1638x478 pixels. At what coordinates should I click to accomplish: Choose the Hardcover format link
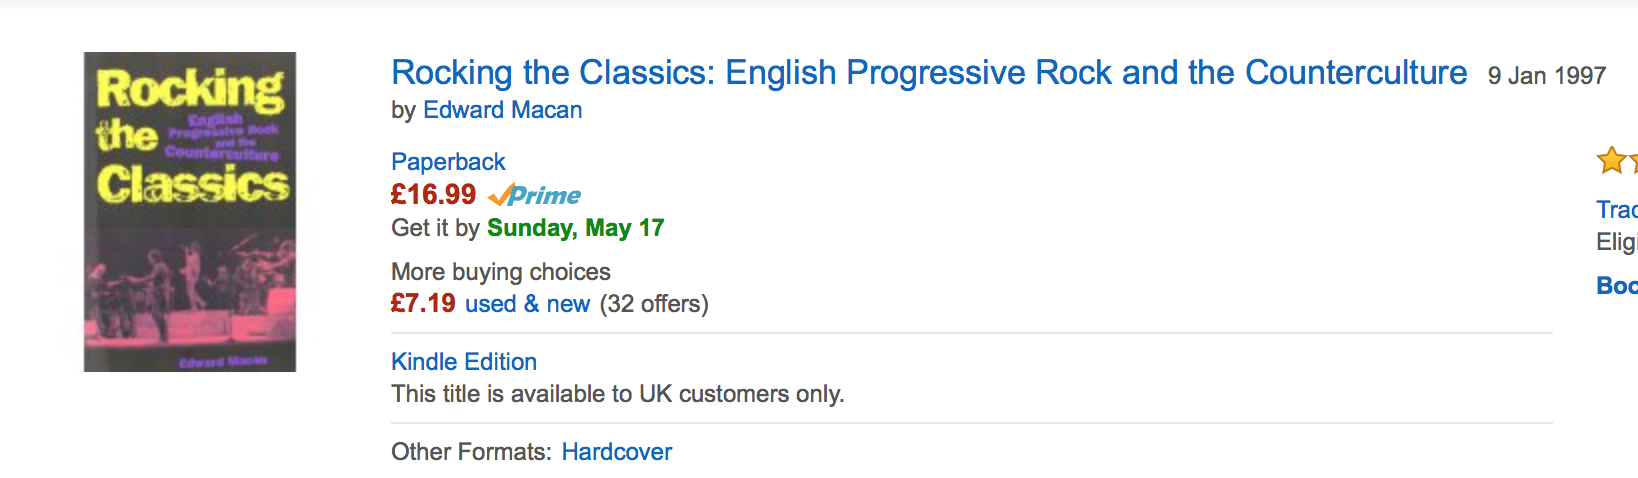tap(617, 452)
